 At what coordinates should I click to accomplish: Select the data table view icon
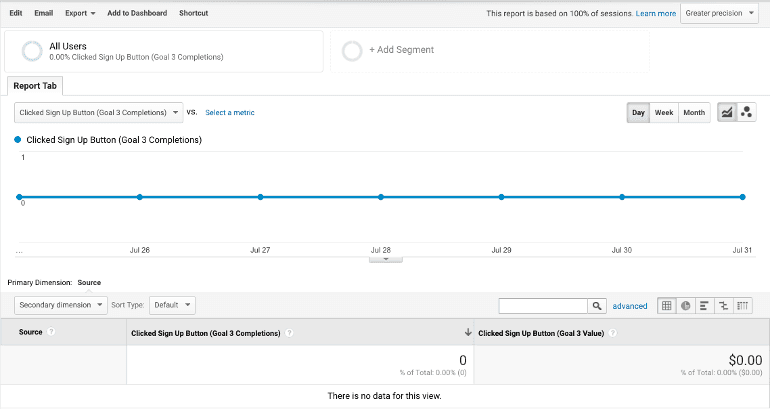(666, 306)
